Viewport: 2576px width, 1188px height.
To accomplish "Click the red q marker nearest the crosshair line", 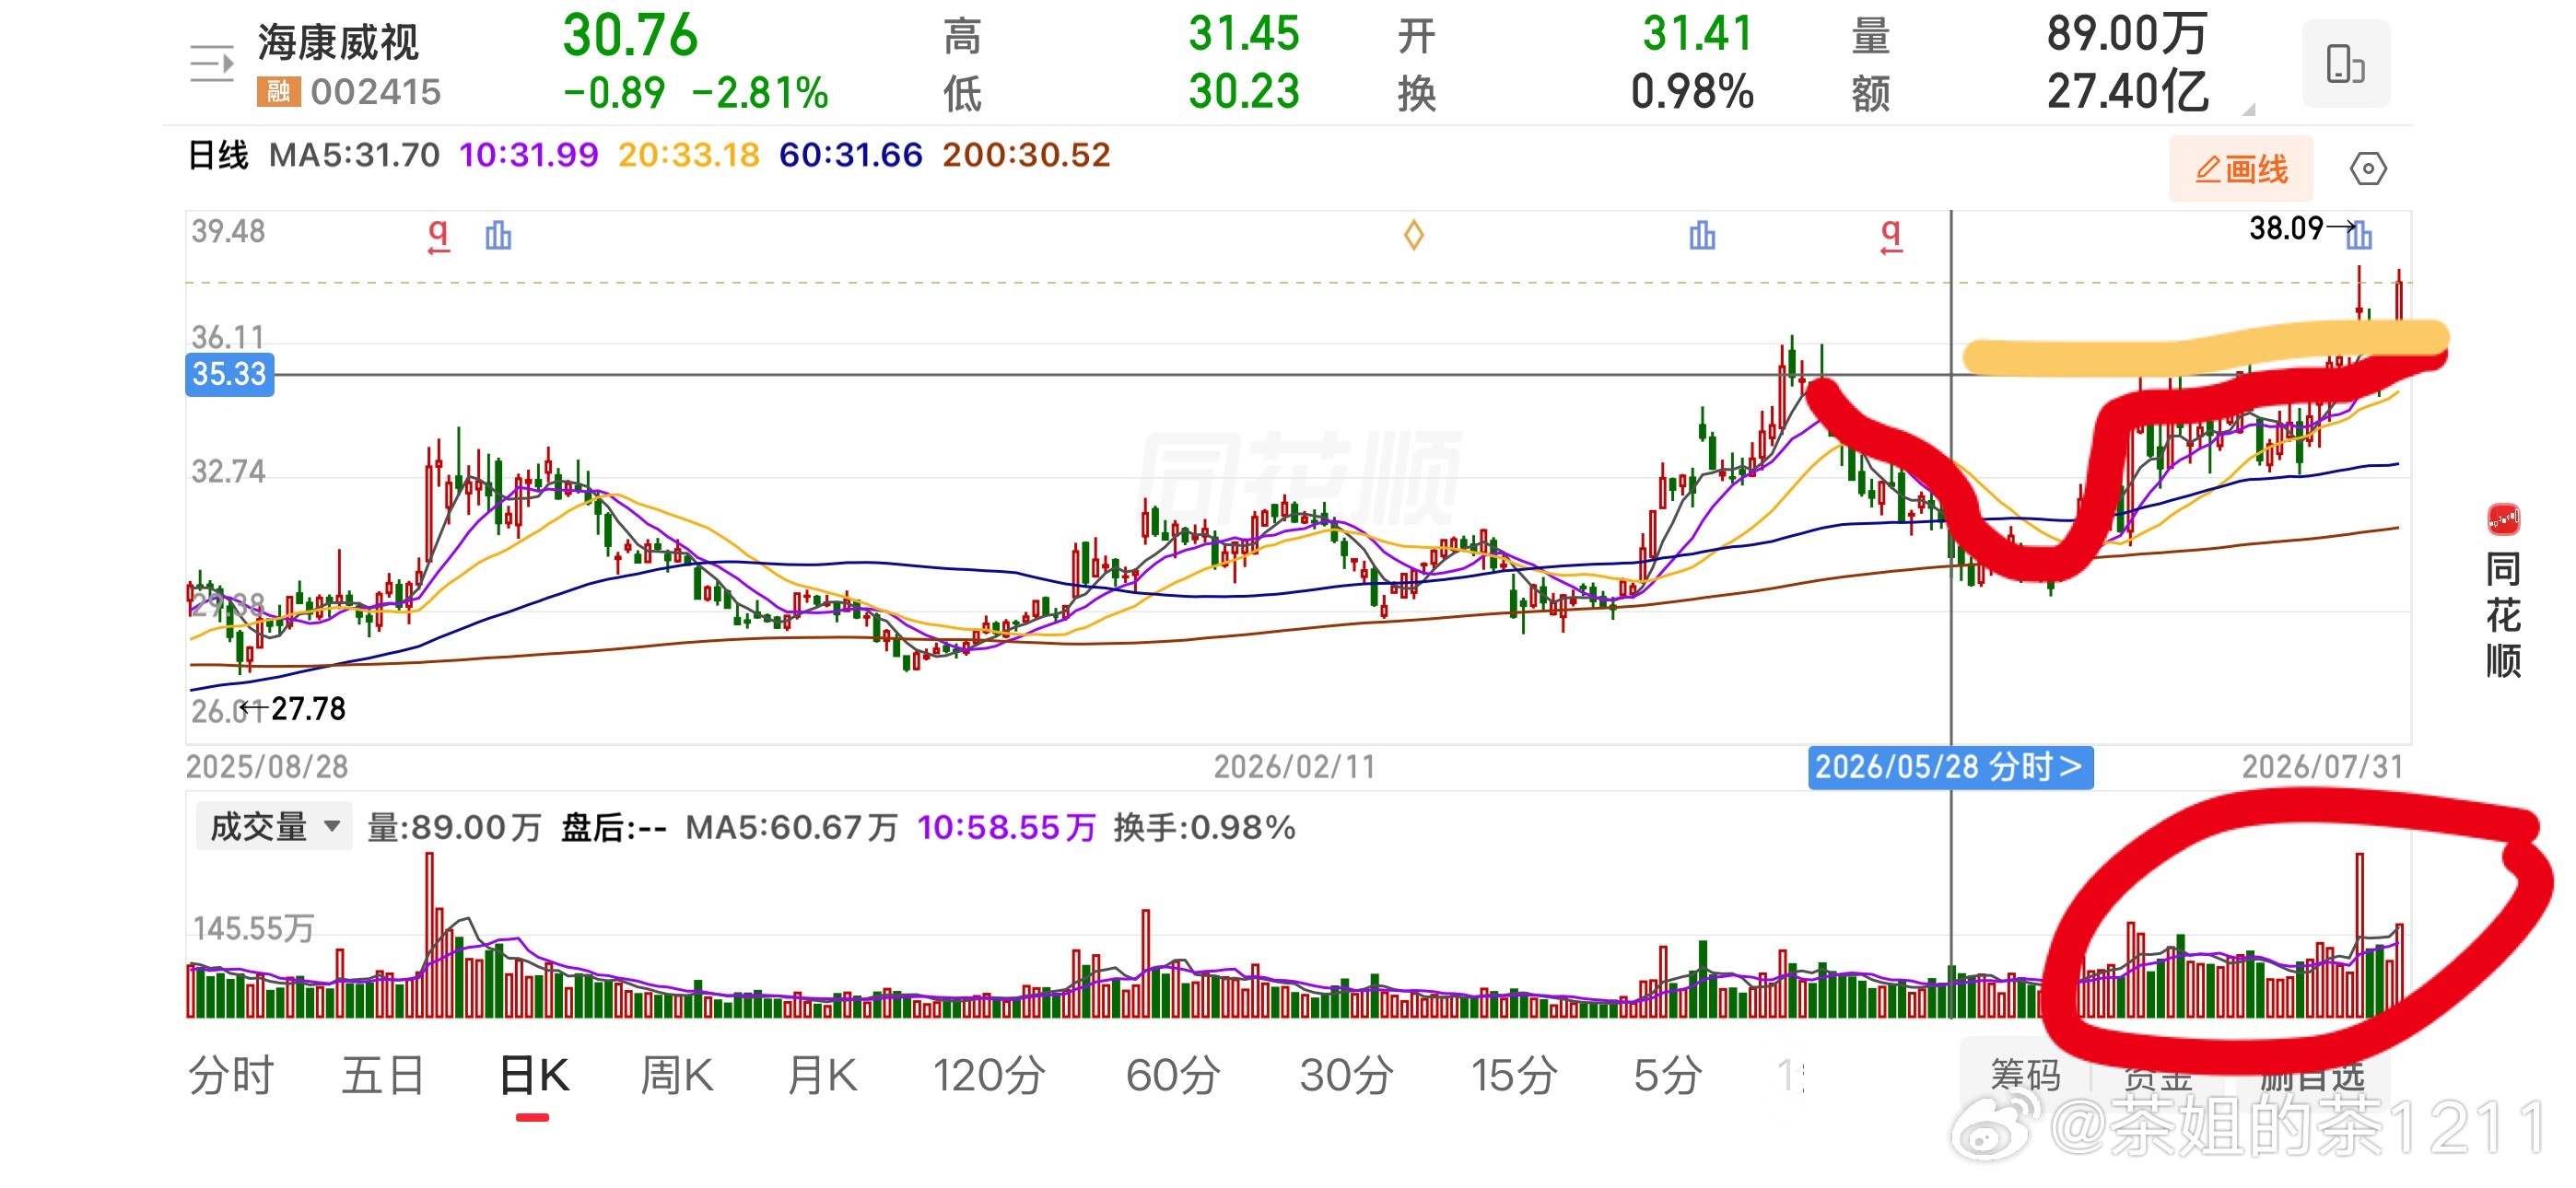I will point(1890,236).
